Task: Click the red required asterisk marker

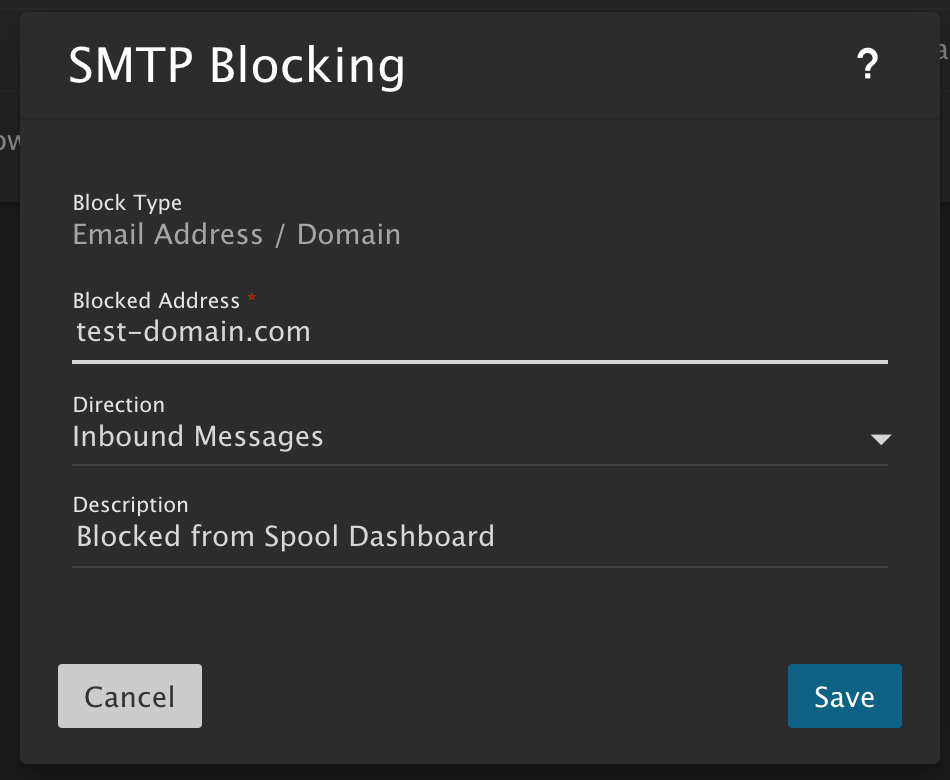Action: 251,299
